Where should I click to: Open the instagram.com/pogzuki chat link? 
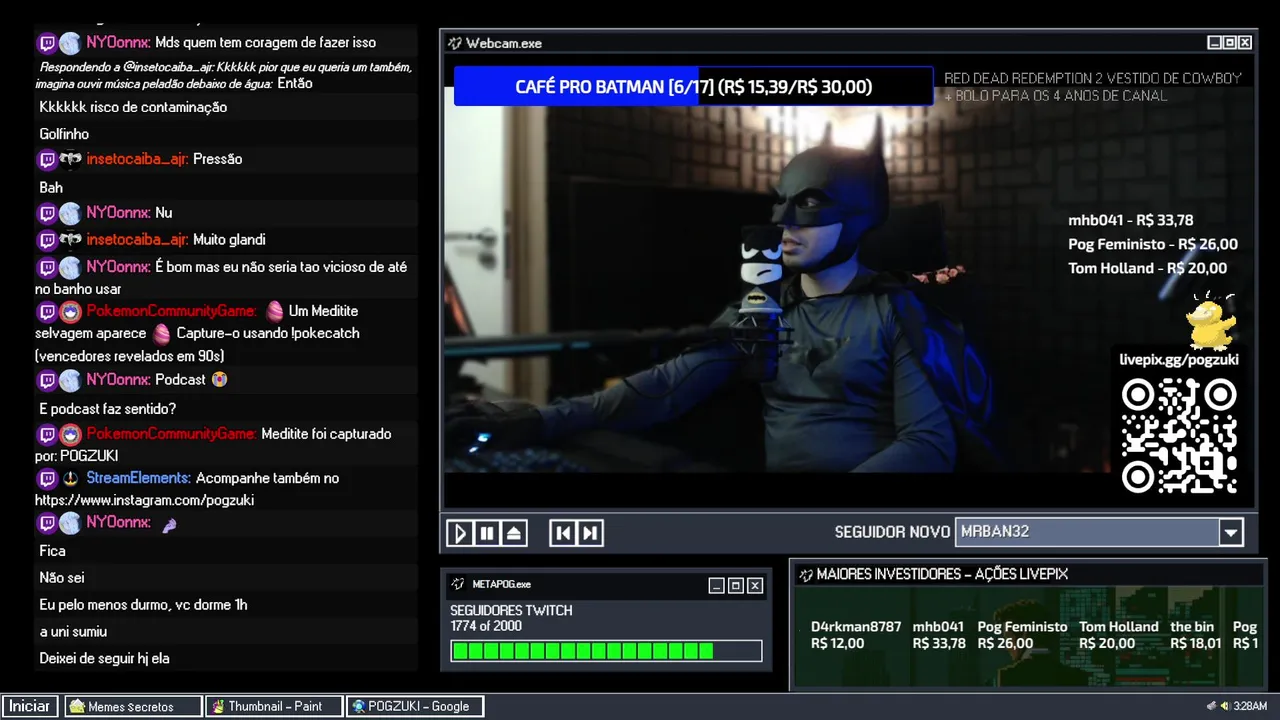click(x=145, y=500)
